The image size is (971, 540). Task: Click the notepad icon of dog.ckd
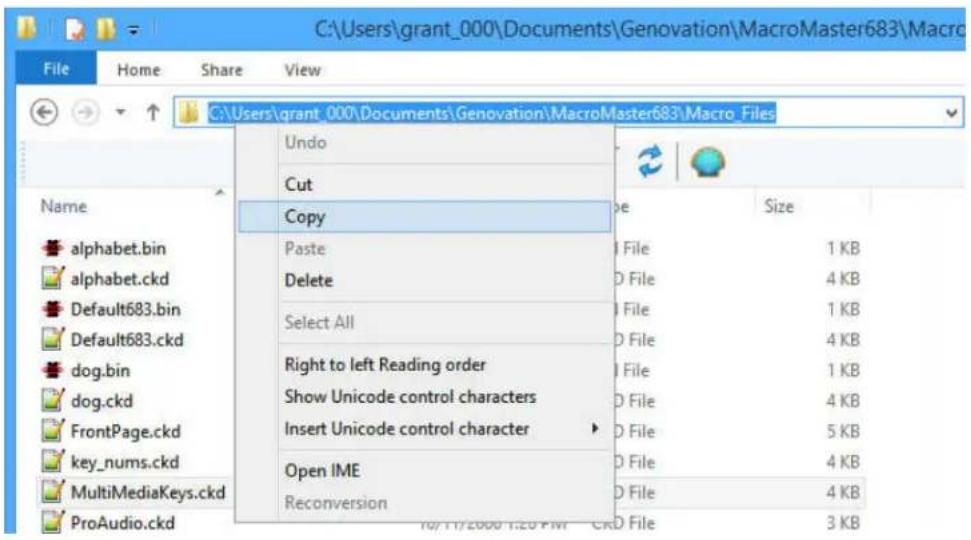click(53, 400)
